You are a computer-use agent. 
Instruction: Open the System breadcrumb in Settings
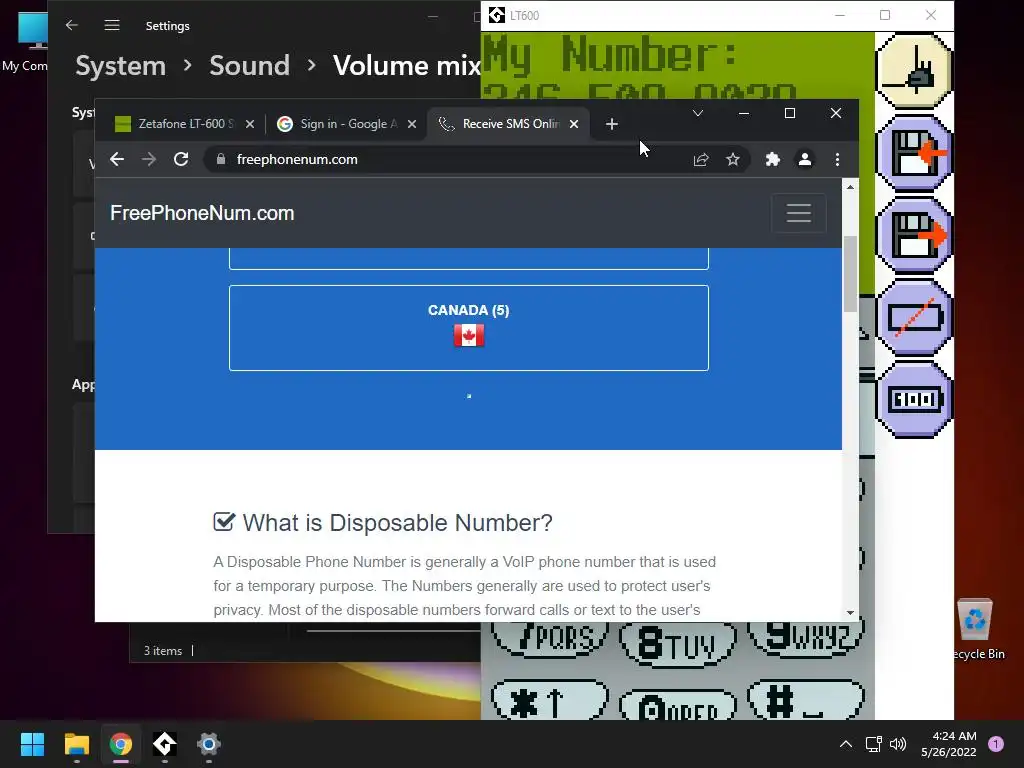coord(121,66)
